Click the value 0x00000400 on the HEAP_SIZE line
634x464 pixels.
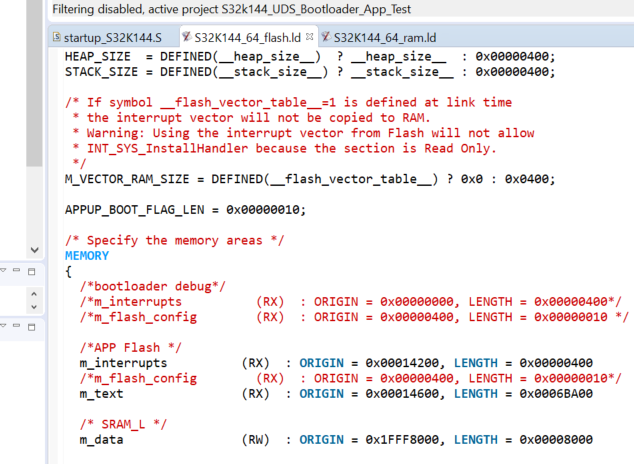pos(512,56)
